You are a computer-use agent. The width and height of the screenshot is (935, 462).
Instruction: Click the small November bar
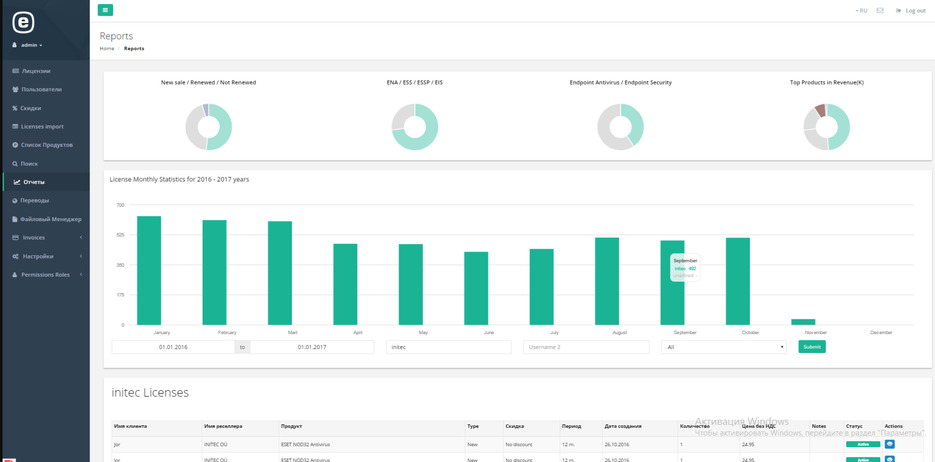pos(803,322)
